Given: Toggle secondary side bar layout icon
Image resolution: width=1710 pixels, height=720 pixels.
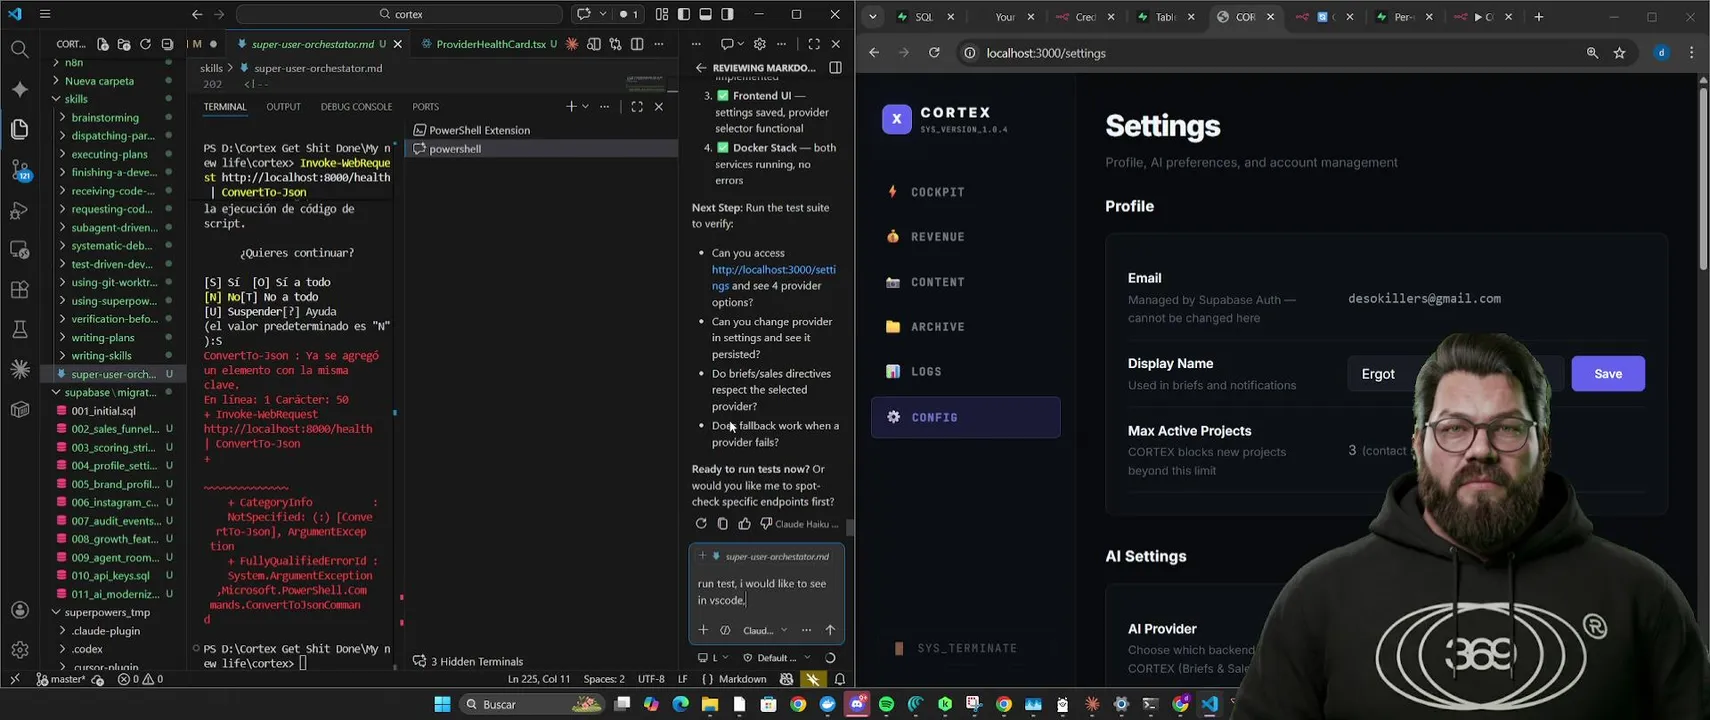Looking at the screenshot, I should tap(728, 14).
